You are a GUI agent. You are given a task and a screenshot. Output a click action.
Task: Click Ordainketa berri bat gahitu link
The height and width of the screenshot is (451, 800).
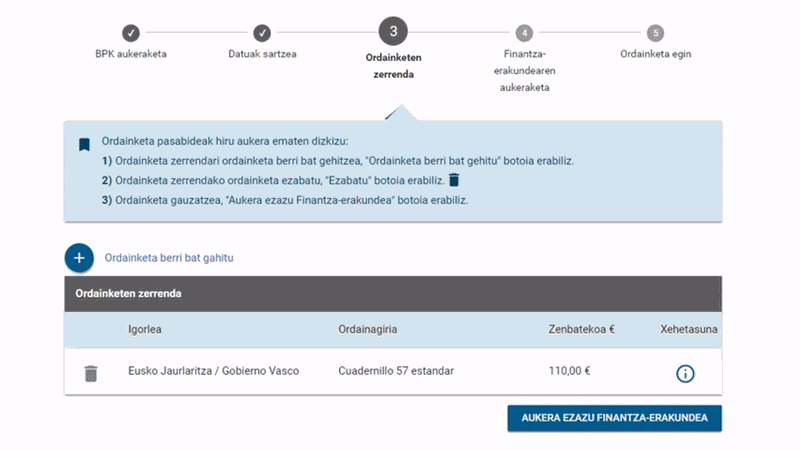(169, 258)
